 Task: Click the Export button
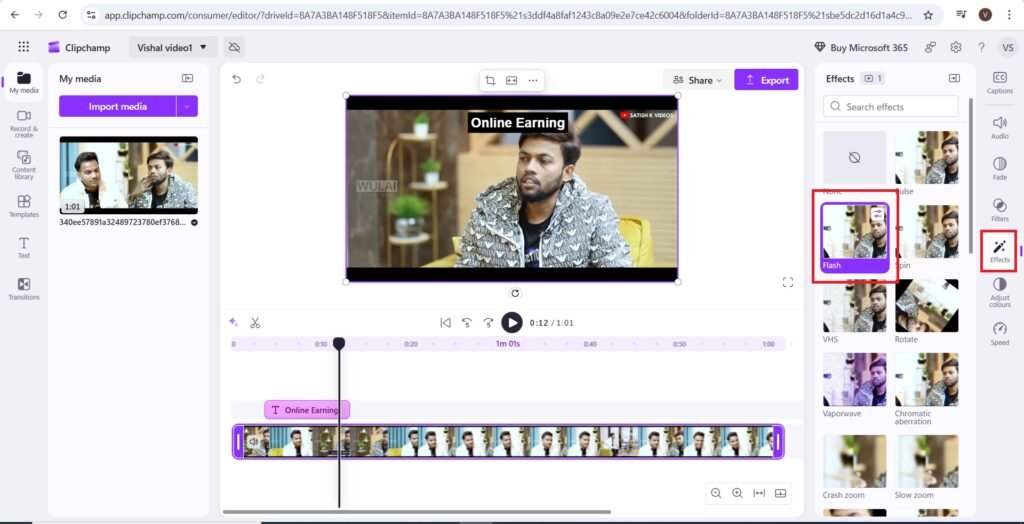(x=766, y=80)
